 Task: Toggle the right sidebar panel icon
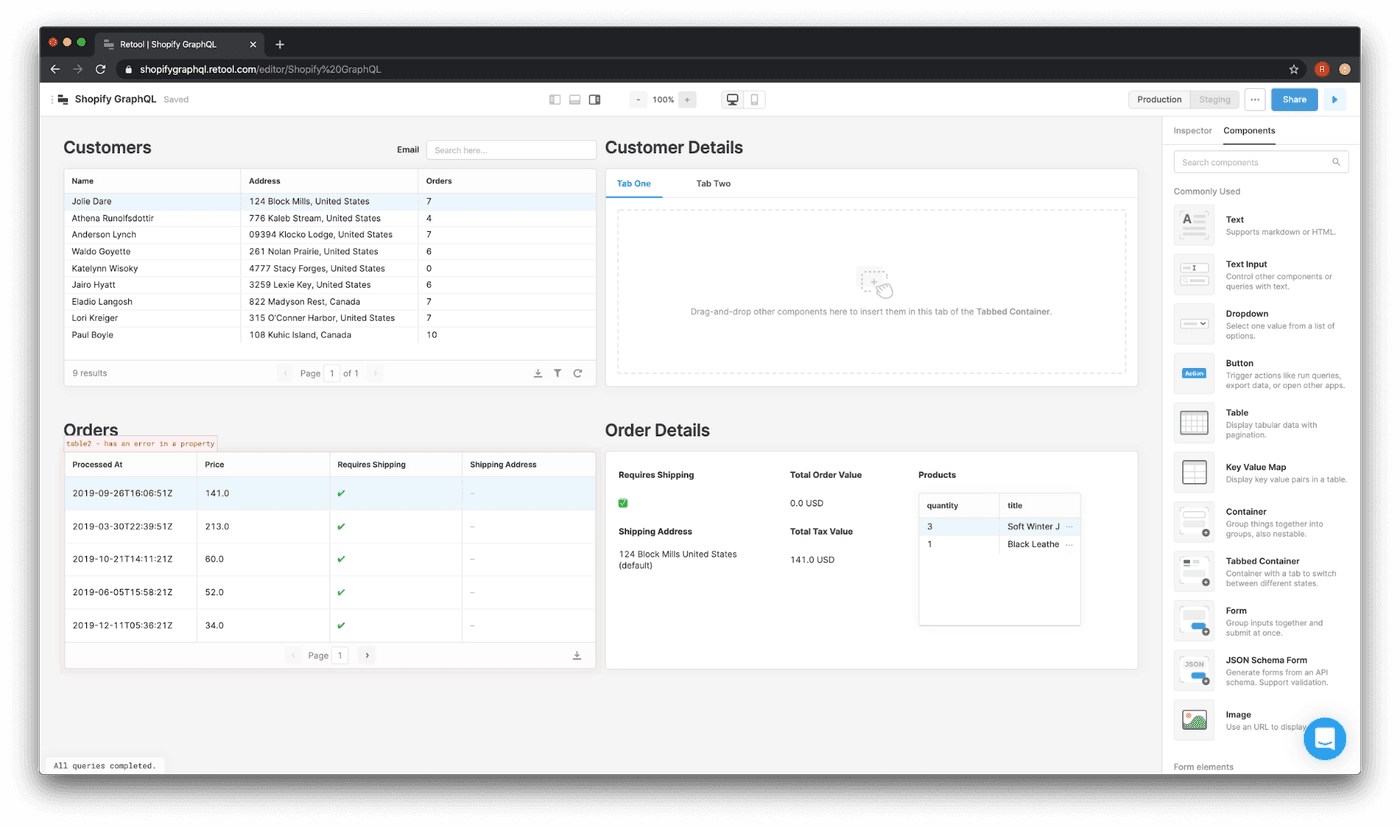595,100
